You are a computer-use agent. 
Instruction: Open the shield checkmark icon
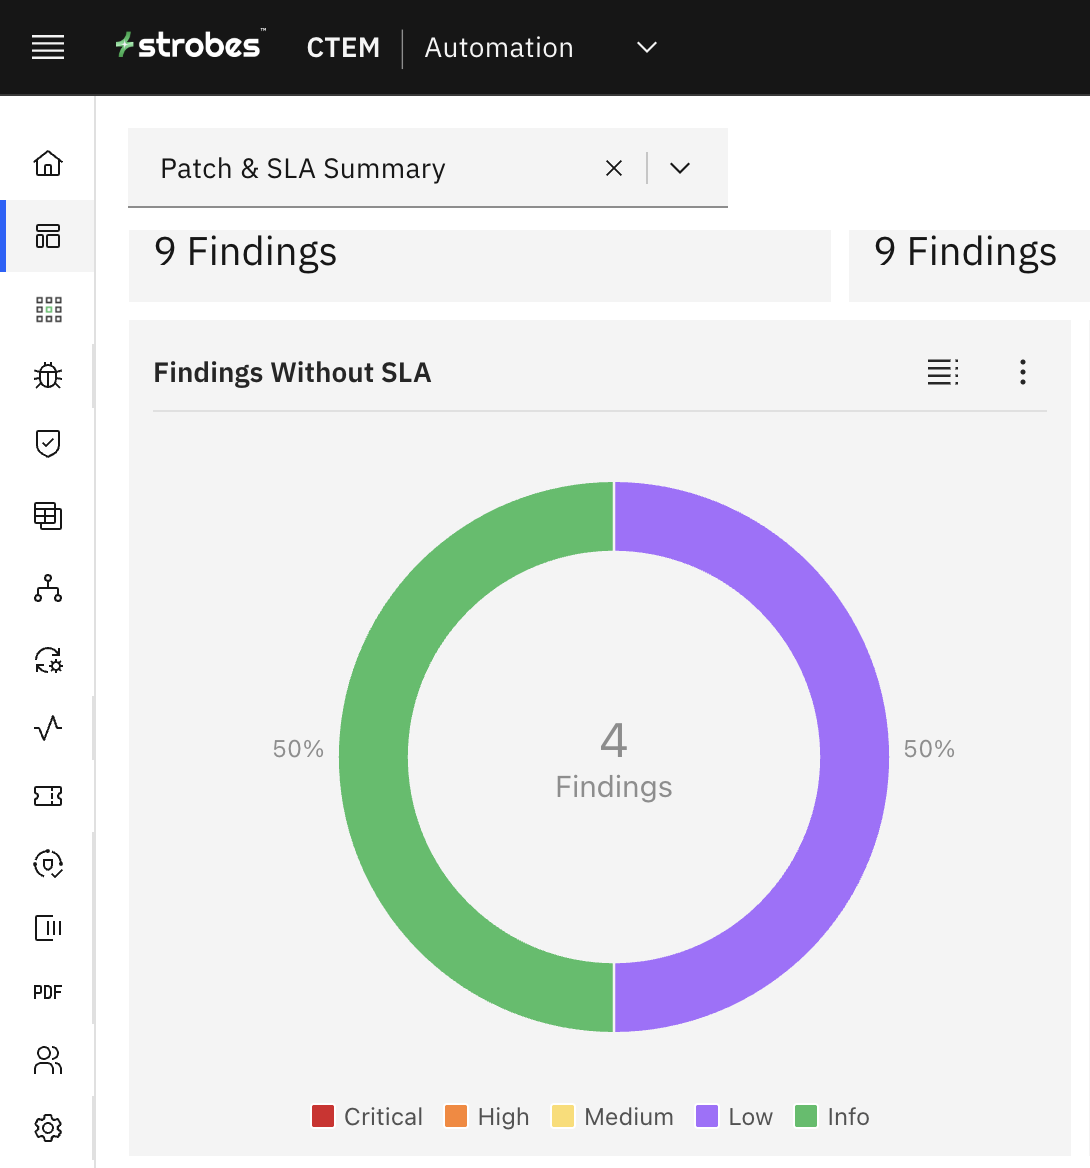coord(48,443)
